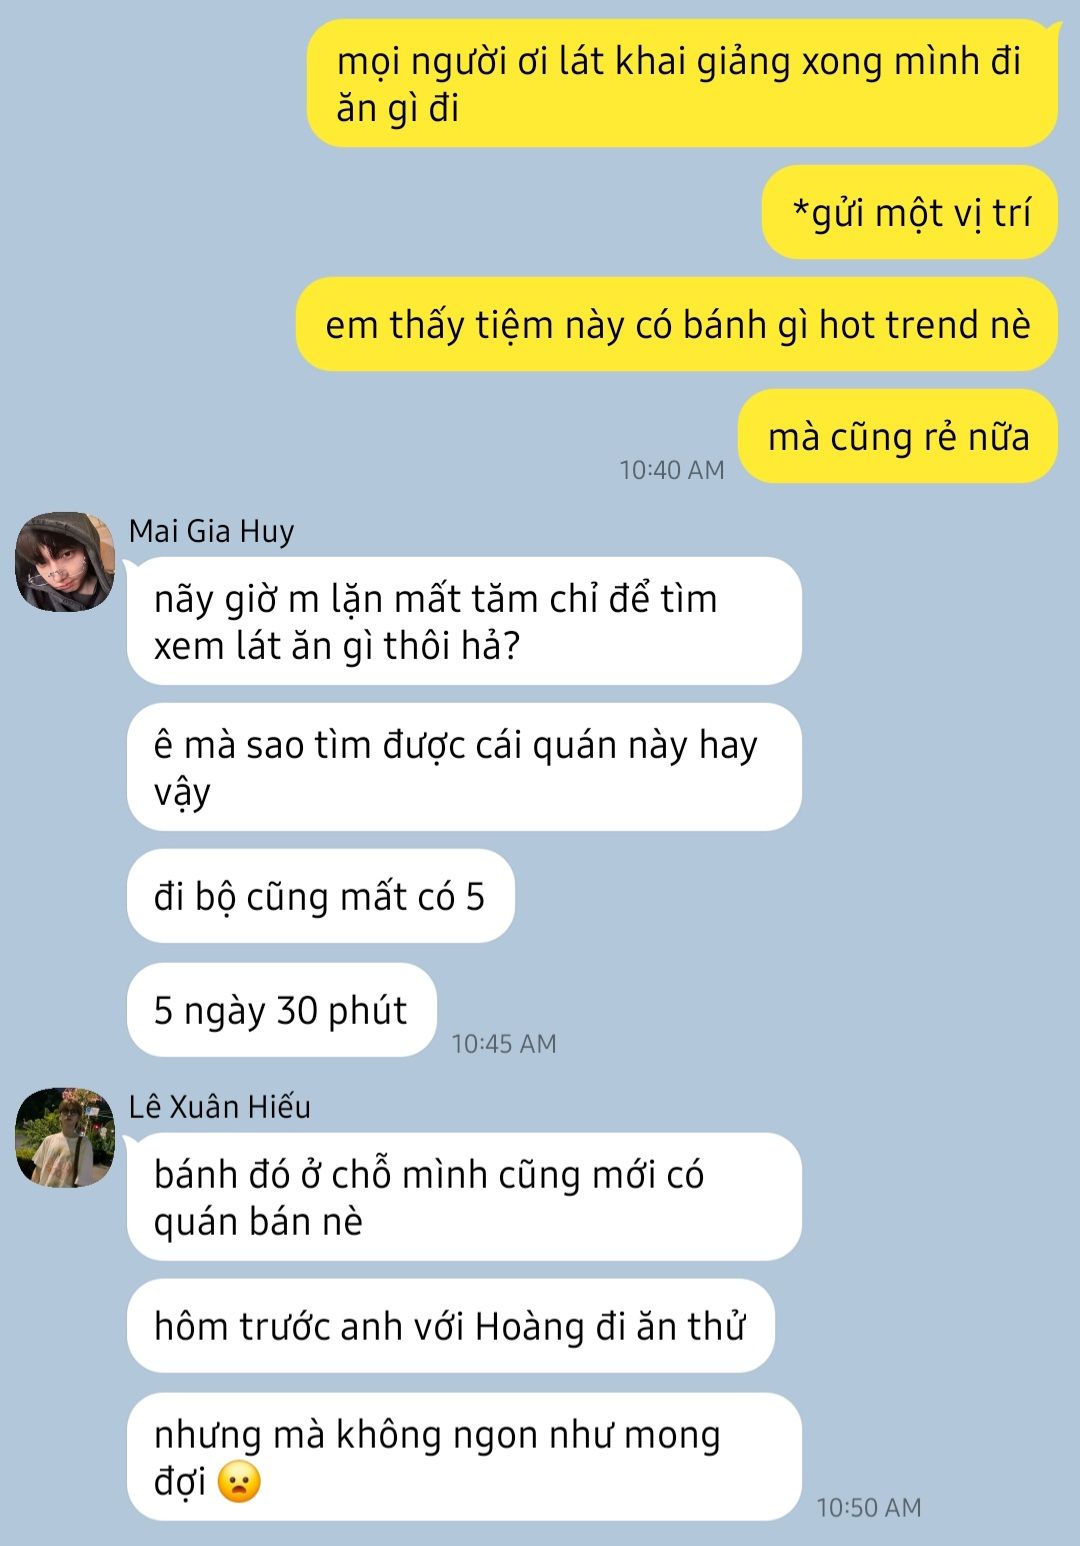
Task: Tap the '5 ngày 30 phút' bubble
Action: tap(281, 1010)
